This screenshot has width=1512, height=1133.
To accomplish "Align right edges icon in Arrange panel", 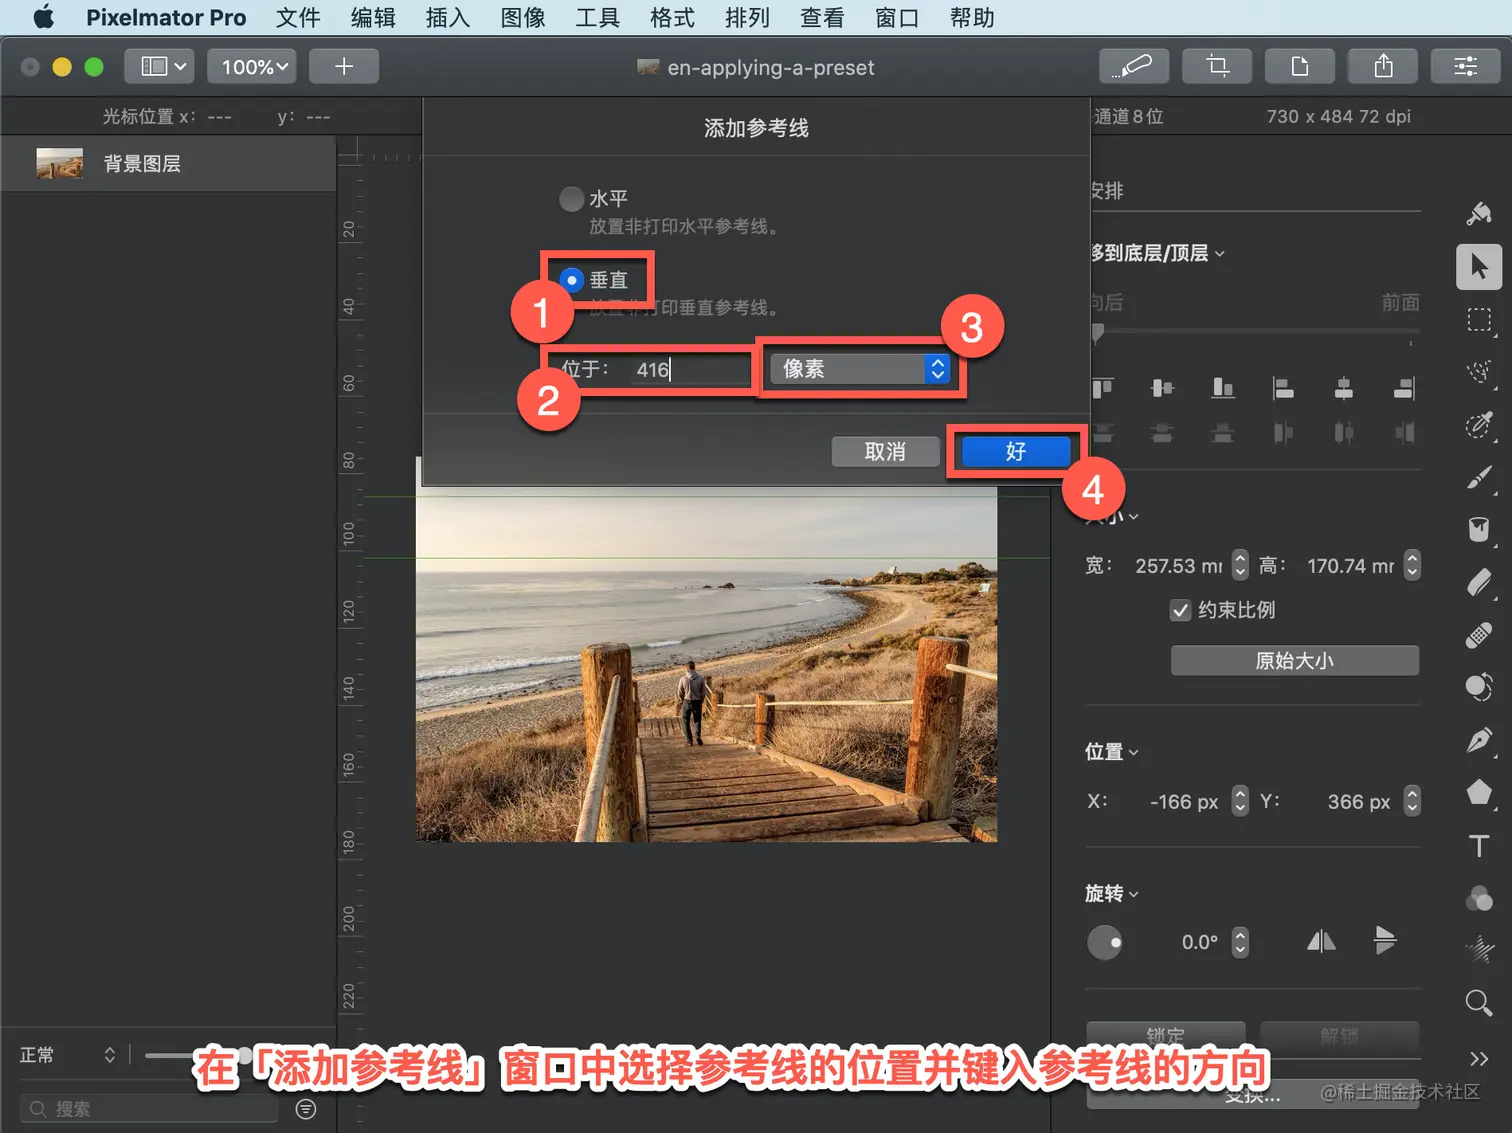I will [1404, 388].
